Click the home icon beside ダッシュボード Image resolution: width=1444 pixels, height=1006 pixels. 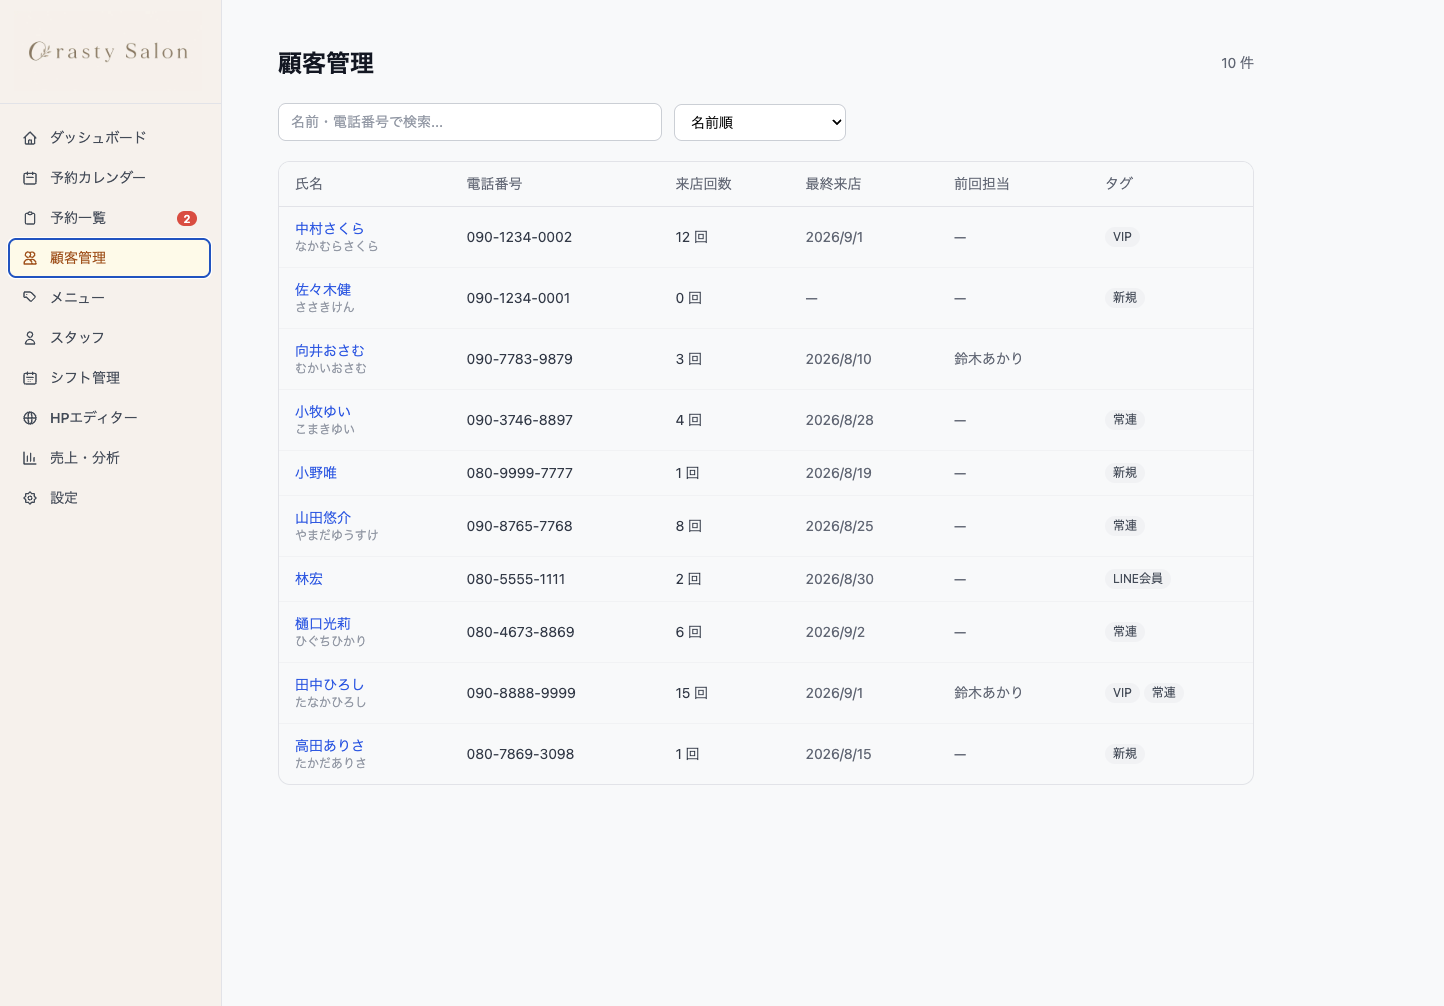pos(30,138)
